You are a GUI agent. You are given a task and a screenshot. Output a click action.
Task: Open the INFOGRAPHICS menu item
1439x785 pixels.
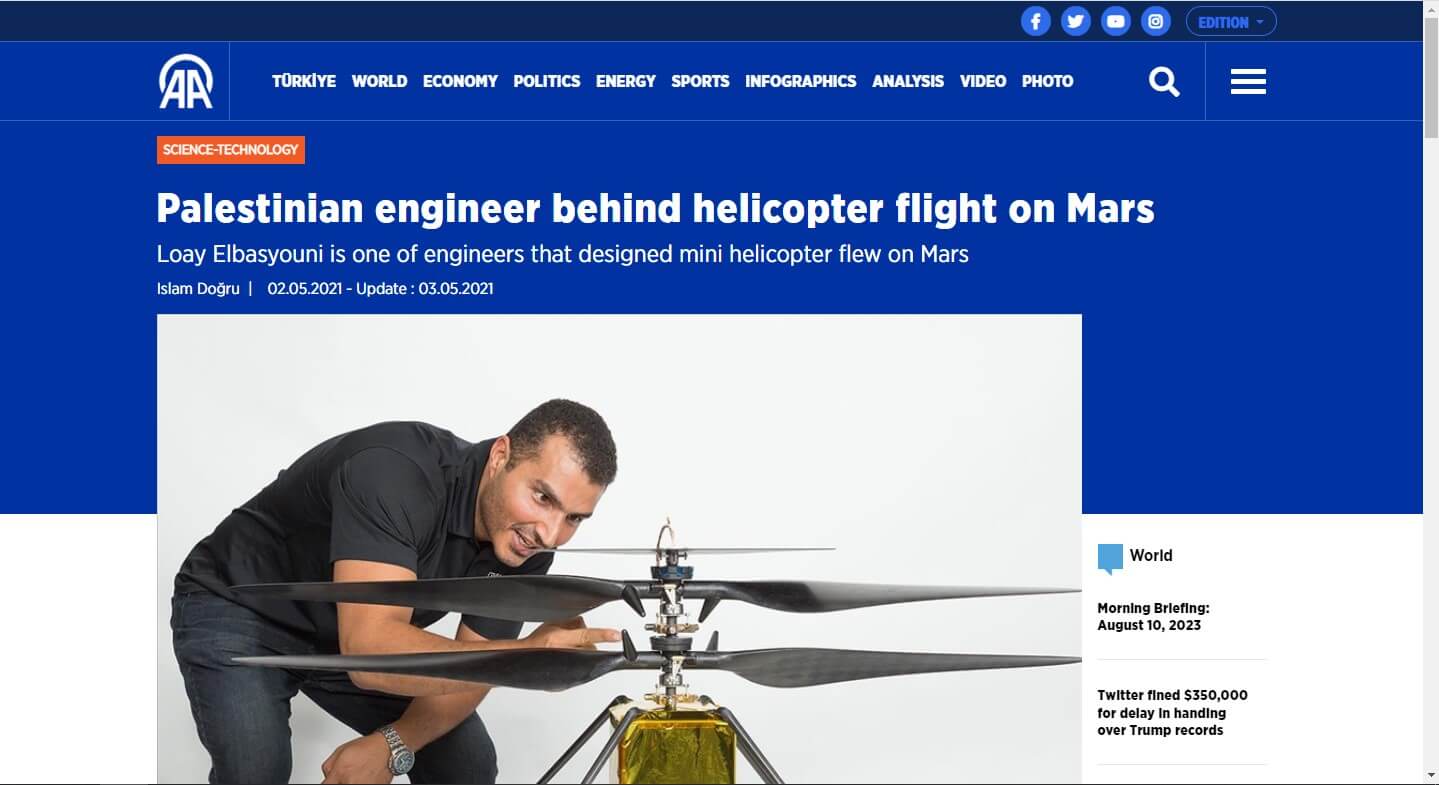(x=801, y=81)
